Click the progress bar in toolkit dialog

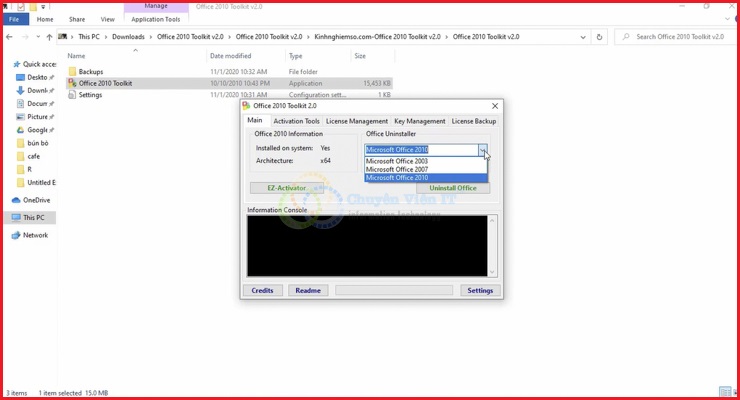click(394, 291)
